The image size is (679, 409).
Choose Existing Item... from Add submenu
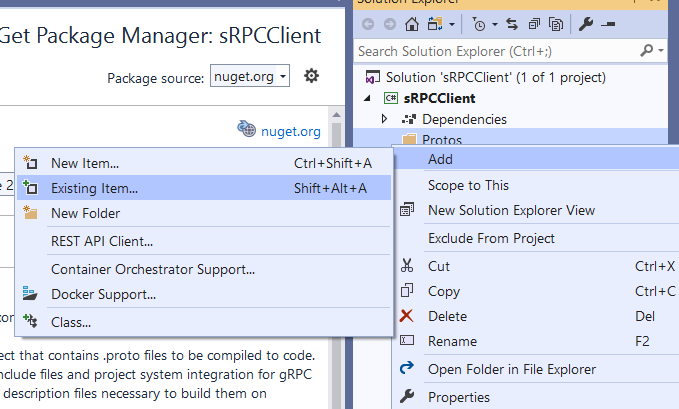coord(204,188)
